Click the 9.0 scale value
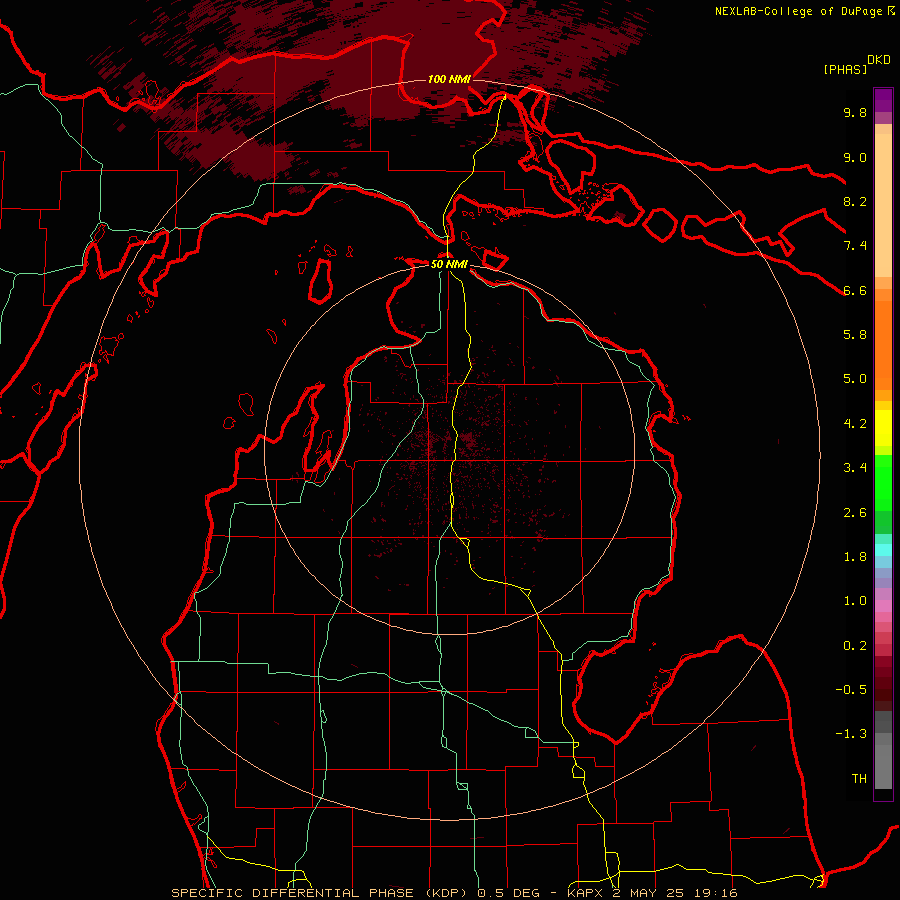Viewport: 900px width, 900px height. 855,157
